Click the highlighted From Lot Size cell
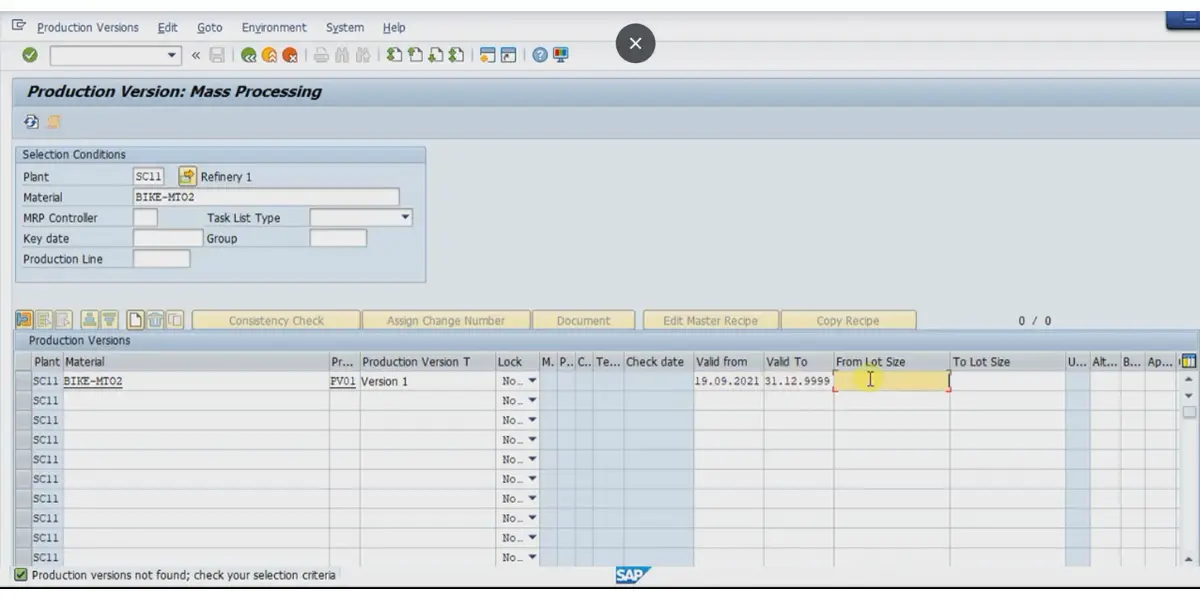This screenshot has height=600, width=1200. point(891,381)
